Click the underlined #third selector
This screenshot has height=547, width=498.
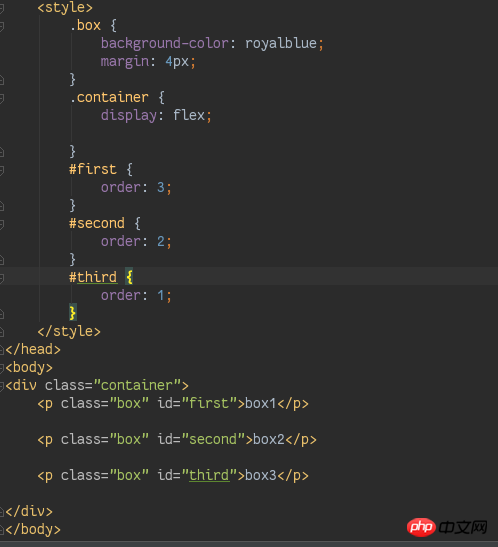click(93, 277)
